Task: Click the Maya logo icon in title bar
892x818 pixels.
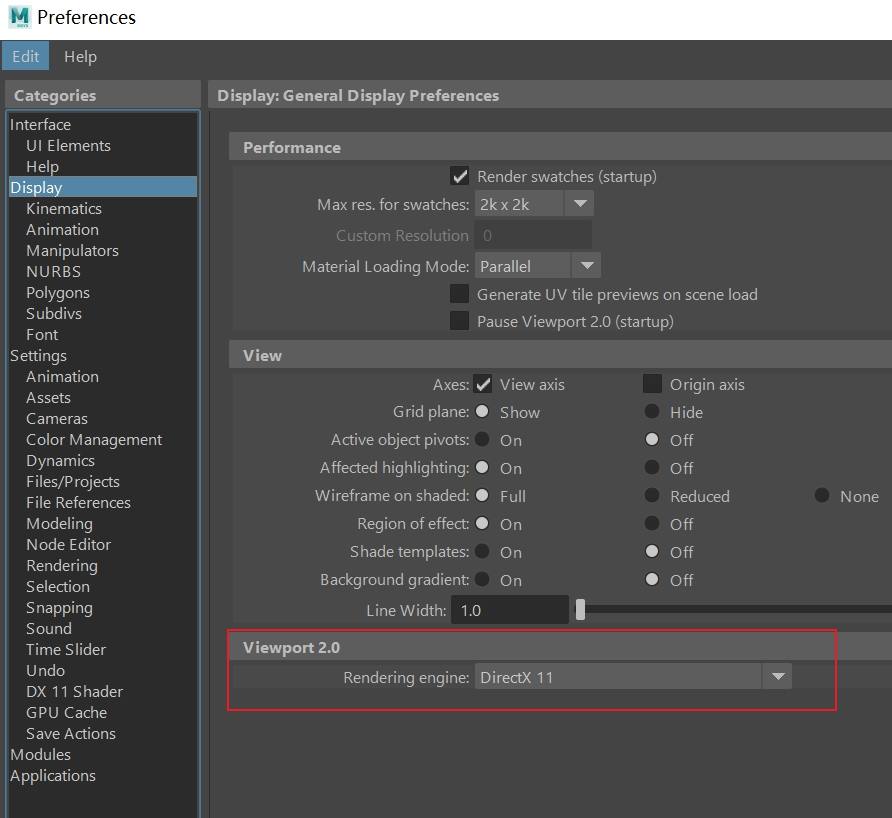Action: pyautogui.click(x=19, y=17)
